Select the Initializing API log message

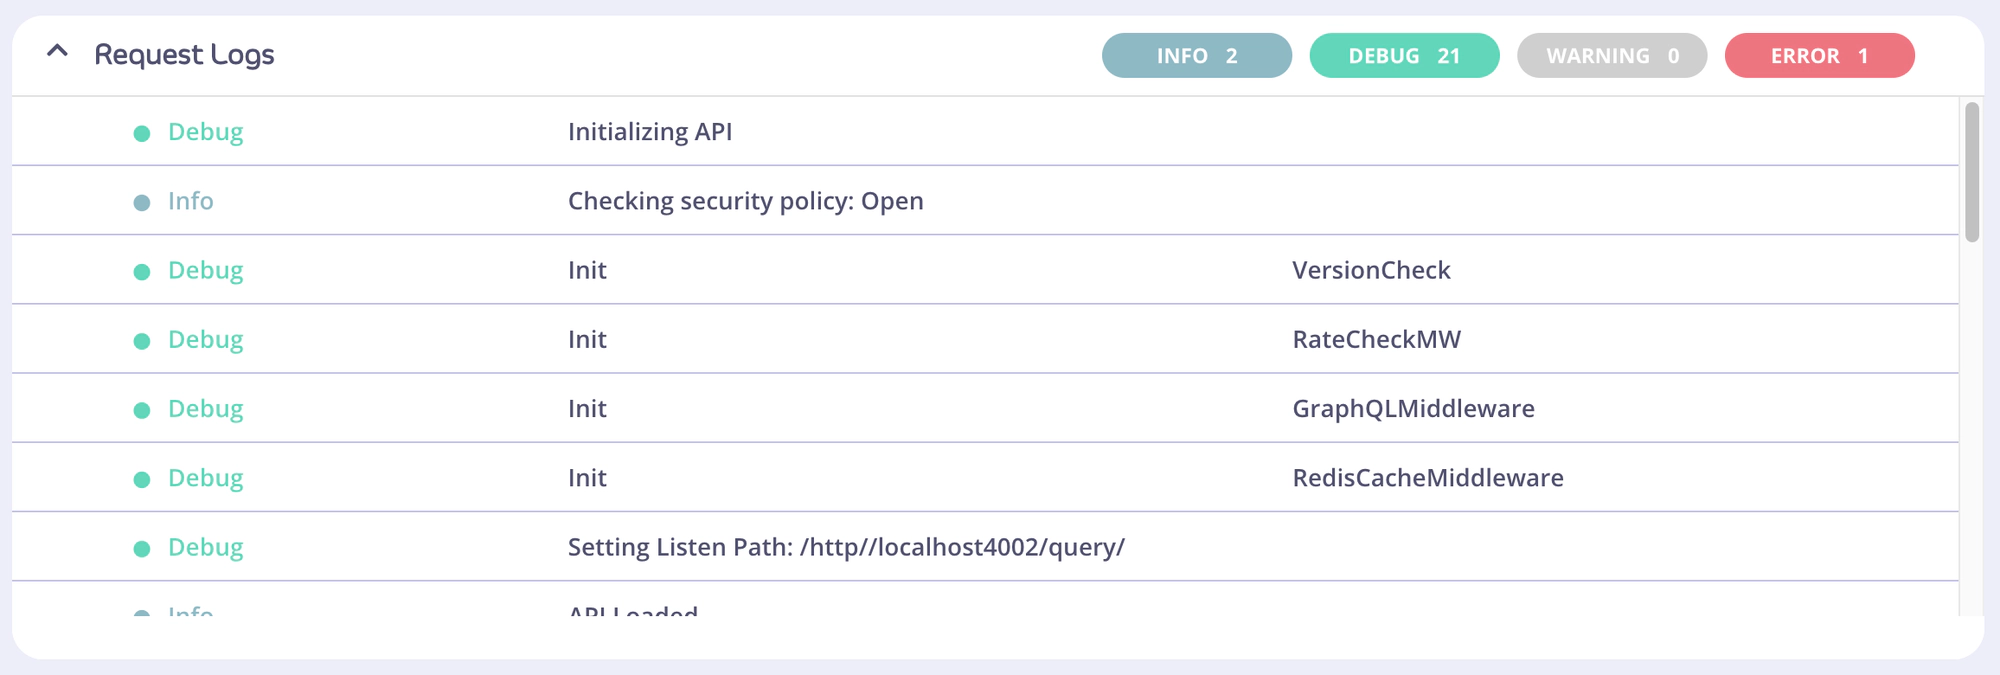[x=650, y=132]
